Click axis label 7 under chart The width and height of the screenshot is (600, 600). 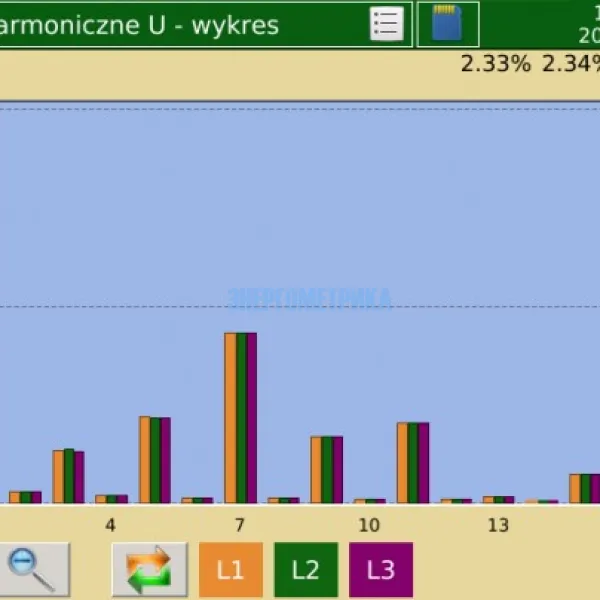(240, 525)
